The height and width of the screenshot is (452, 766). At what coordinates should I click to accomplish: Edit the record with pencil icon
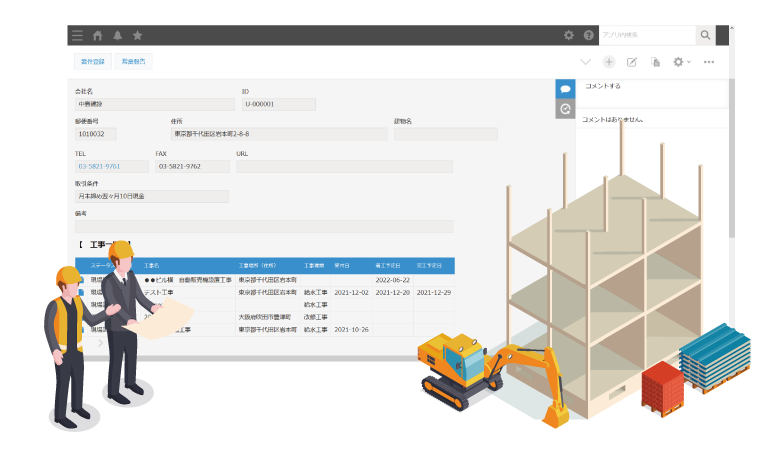632,62
